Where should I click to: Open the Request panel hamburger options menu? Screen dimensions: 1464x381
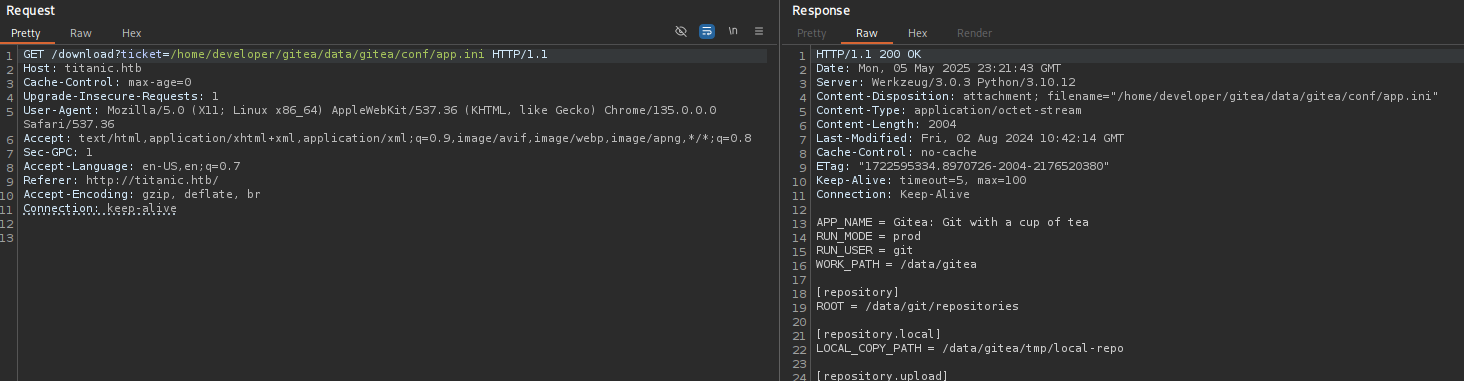(759, 32)
